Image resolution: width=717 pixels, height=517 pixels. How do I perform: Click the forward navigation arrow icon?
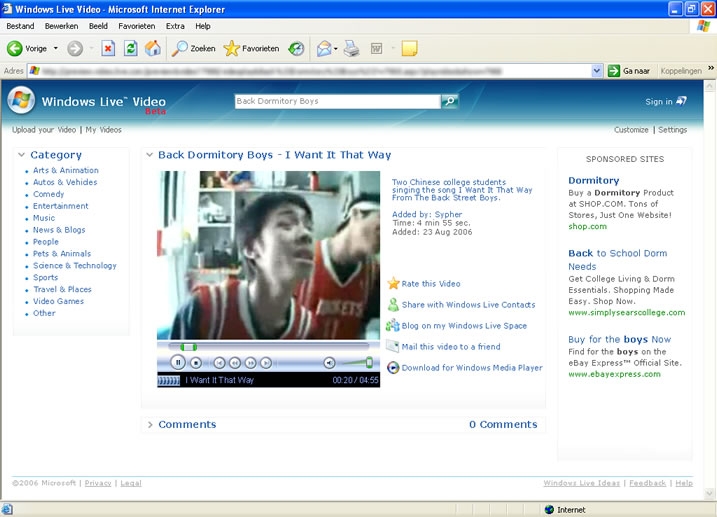point(75,48)
